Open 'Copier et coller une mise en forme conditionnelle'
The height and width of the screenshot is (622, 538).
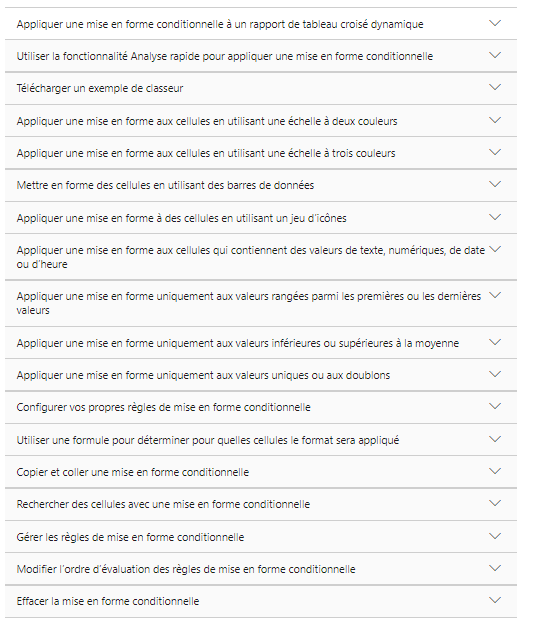pos(261,472)
